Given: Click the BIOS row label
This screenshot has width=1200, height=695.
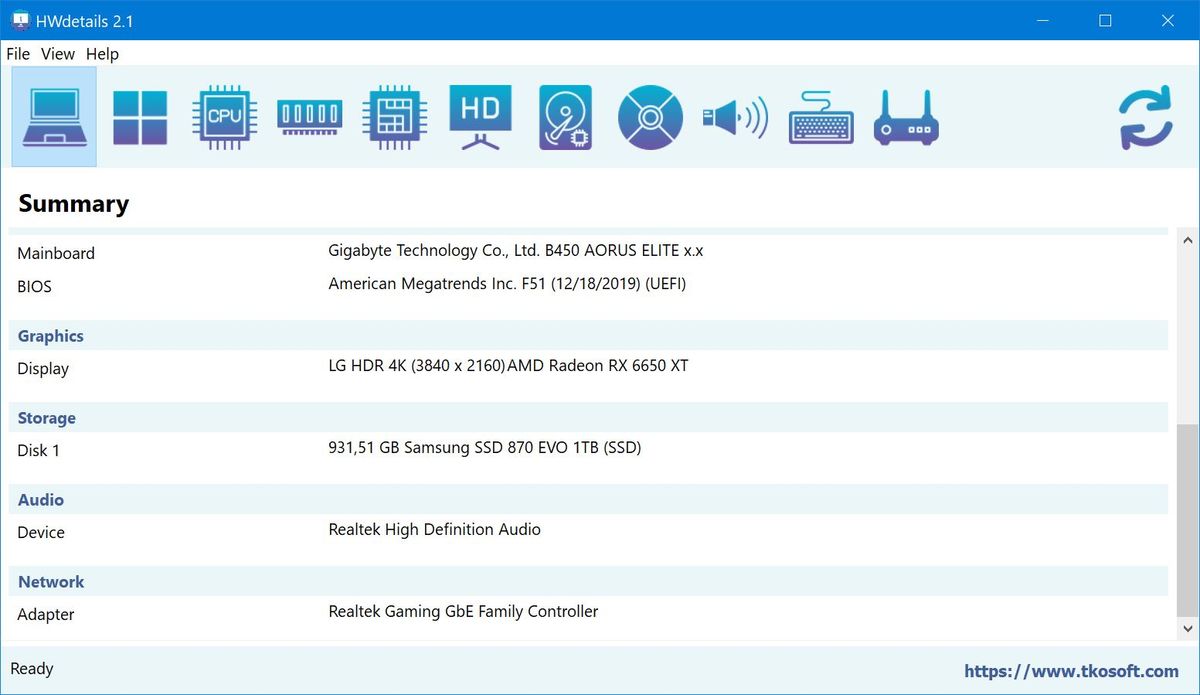Looking at the screenshot, I should pyautogui.click(x=34, y=287).
